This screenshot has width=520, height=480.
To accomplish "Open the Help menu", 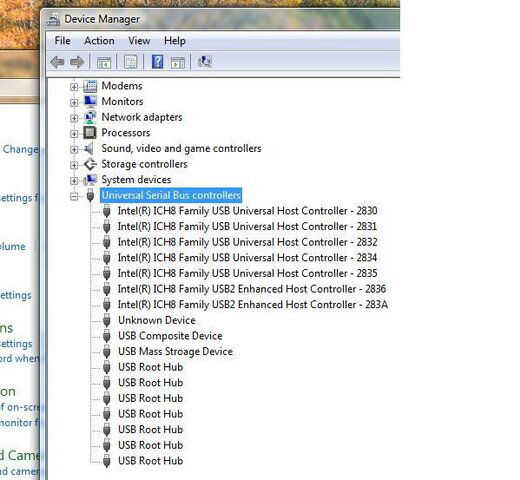I will point(175,41).
